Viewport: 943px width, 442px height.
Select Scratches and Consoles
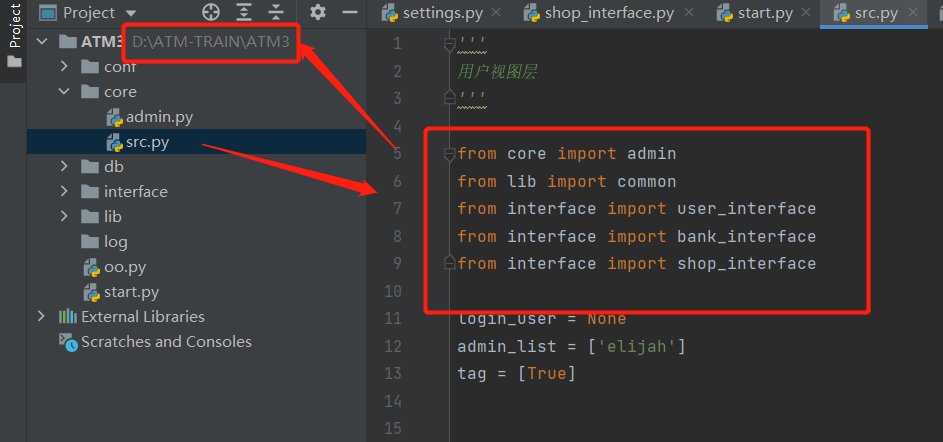click(x=166, y=342)
